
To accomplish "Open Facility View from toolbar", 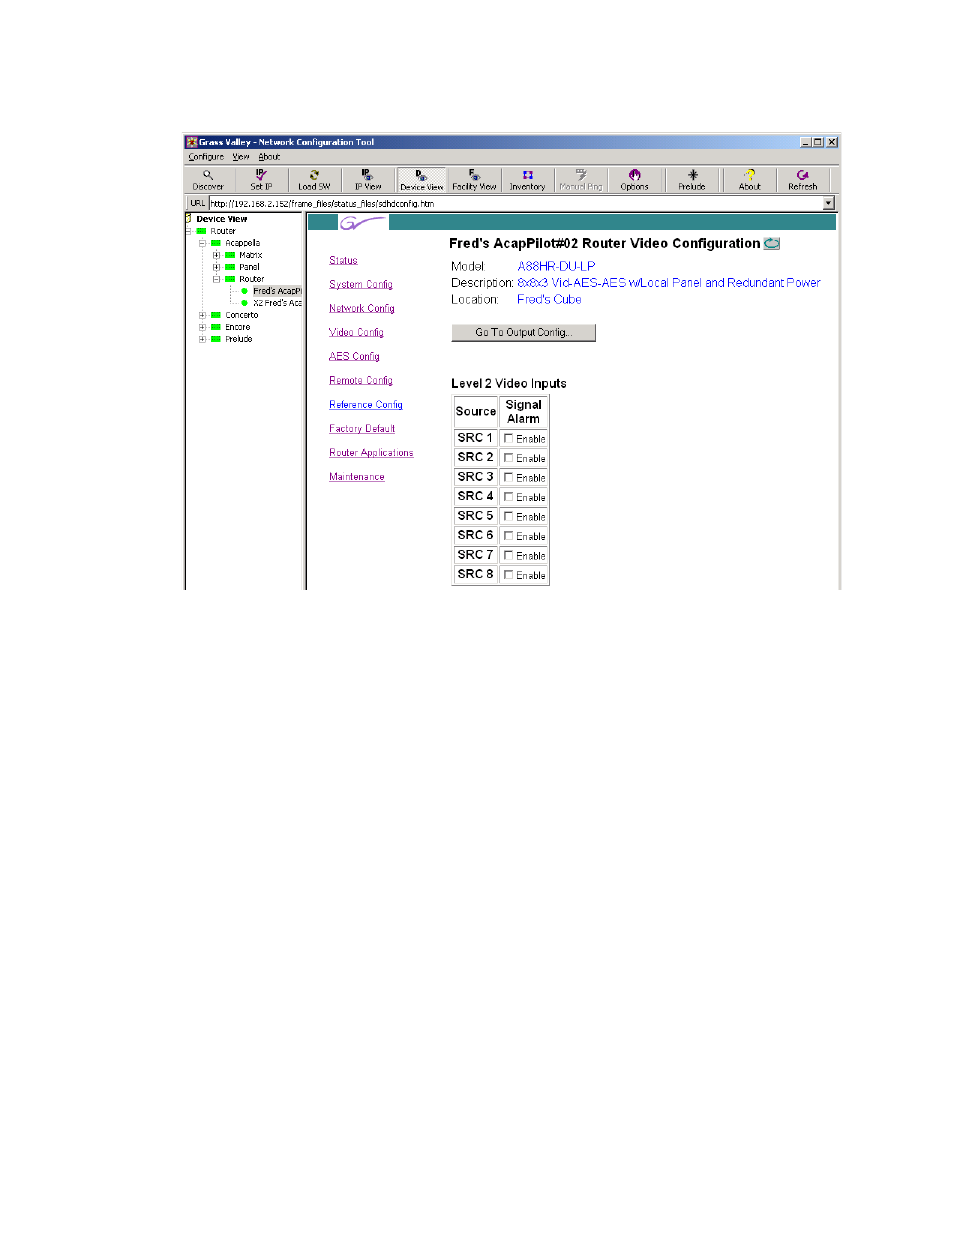I will pyautogui.click(x=474, y=179).
